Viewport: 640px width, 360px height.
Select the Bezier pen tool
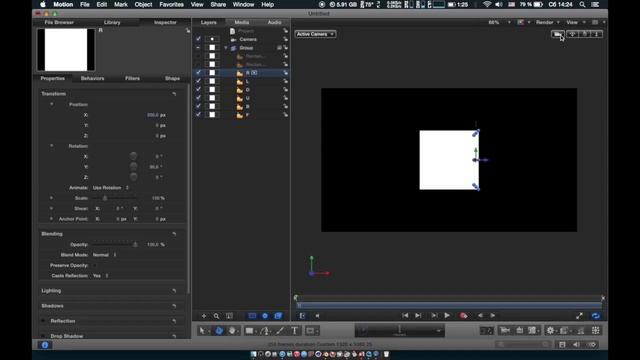pyautogui.click(x=264, y=331)
